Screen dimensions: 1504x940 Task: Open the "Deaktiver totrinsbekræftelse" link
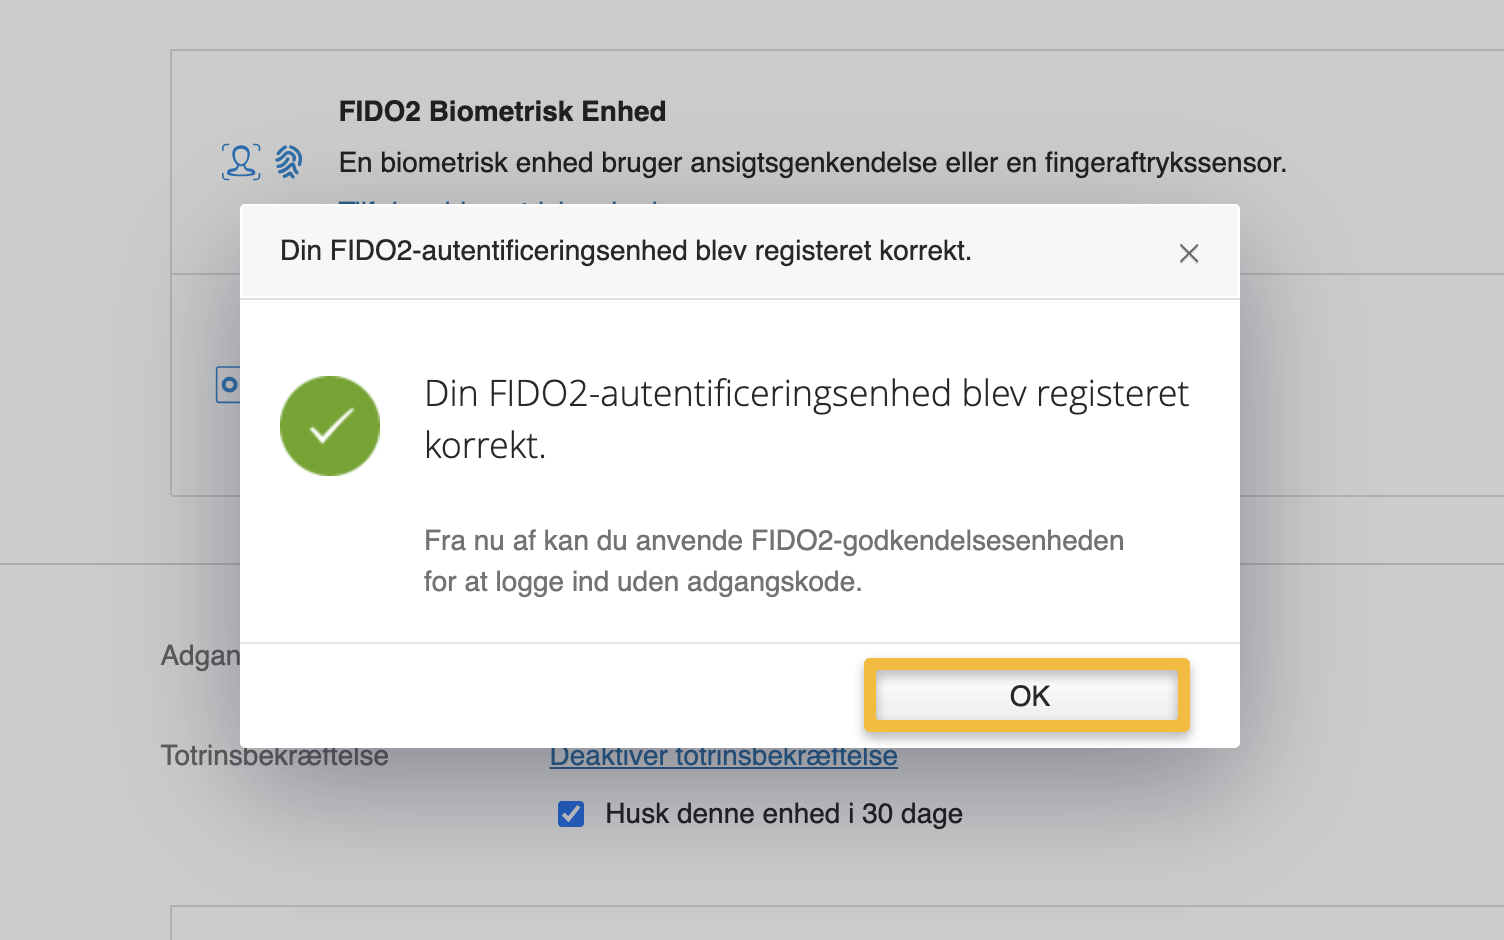tap(722, 756)
